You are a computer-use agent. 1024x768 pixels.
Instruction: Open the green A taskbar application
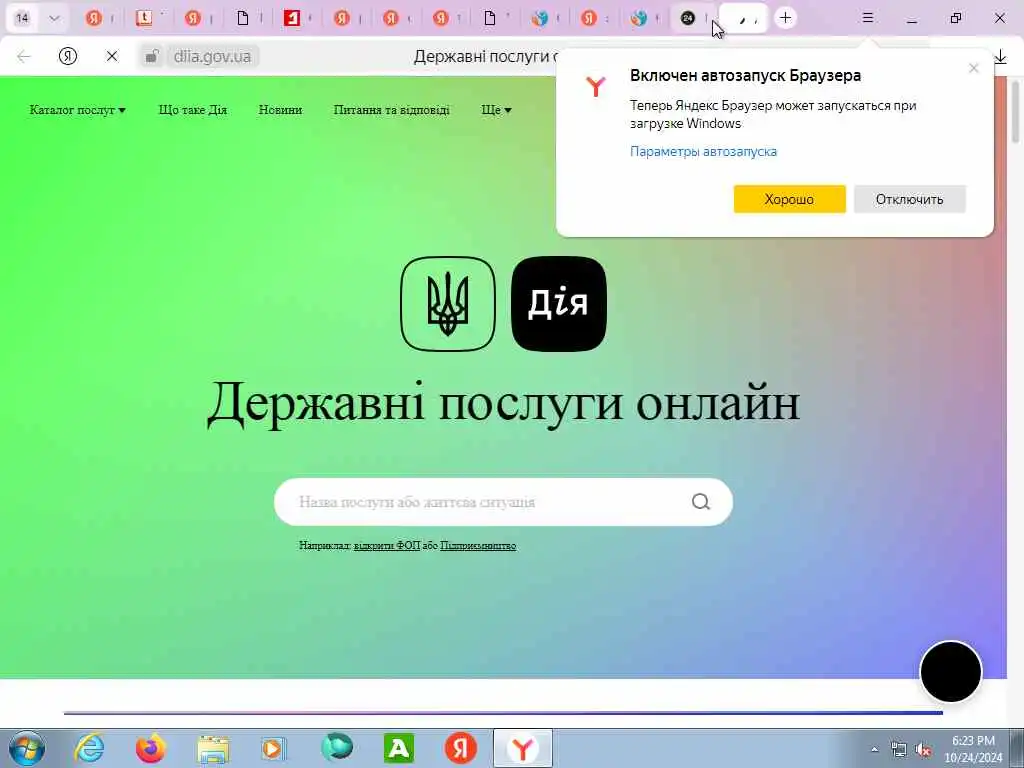(x=398, y=748)
